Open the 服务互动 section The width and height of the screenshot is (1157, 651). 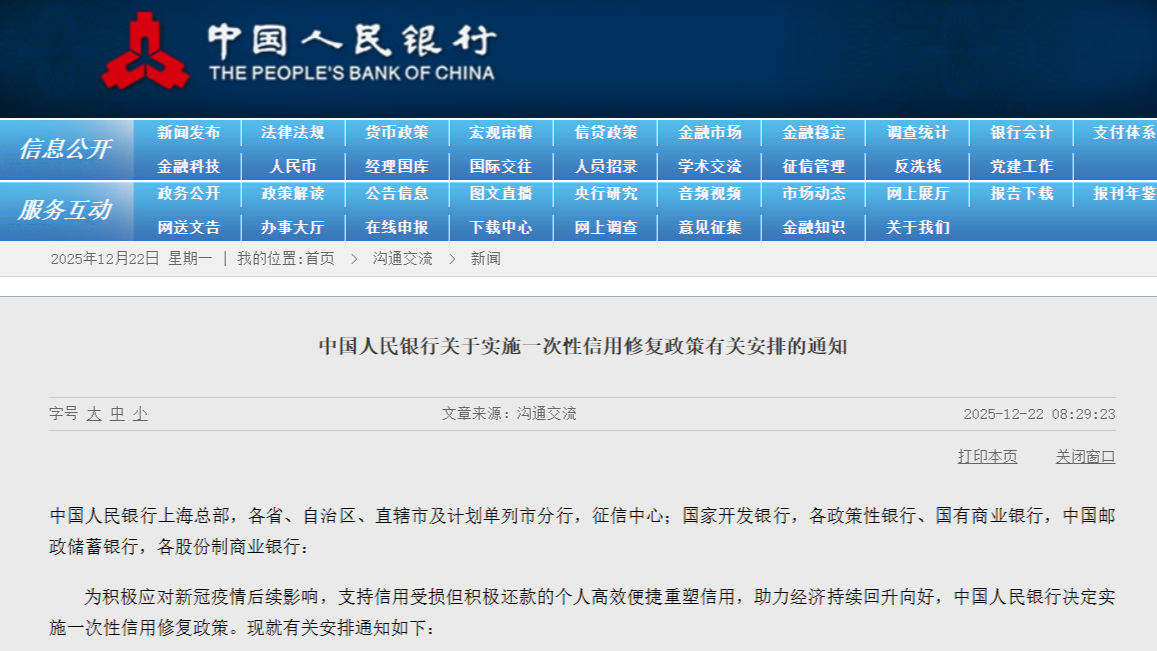coord(66,208)
